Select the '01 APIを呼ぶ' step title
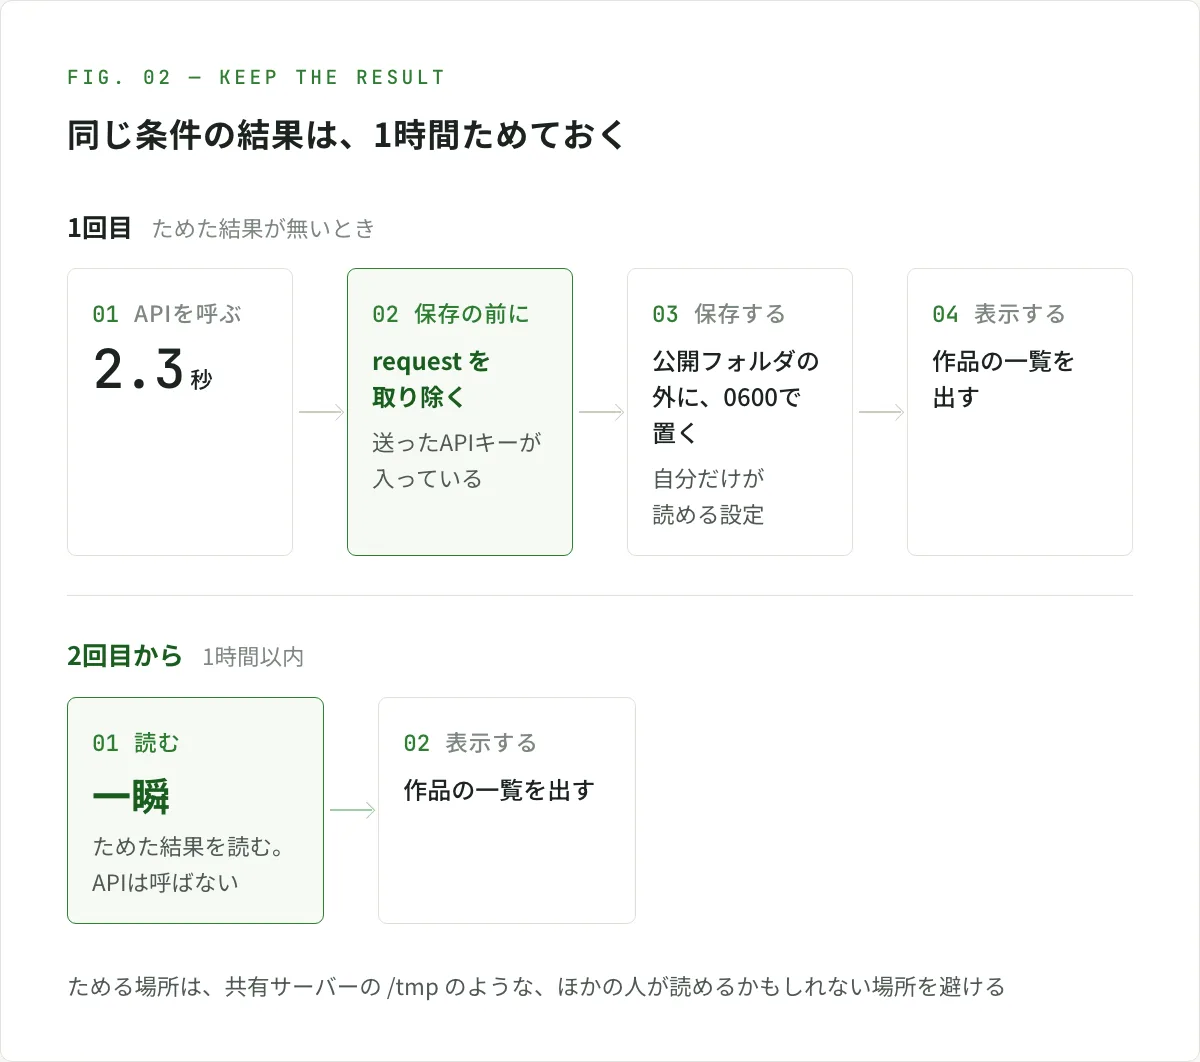This screenshot has height=1062, width=1200. (167, 314)
